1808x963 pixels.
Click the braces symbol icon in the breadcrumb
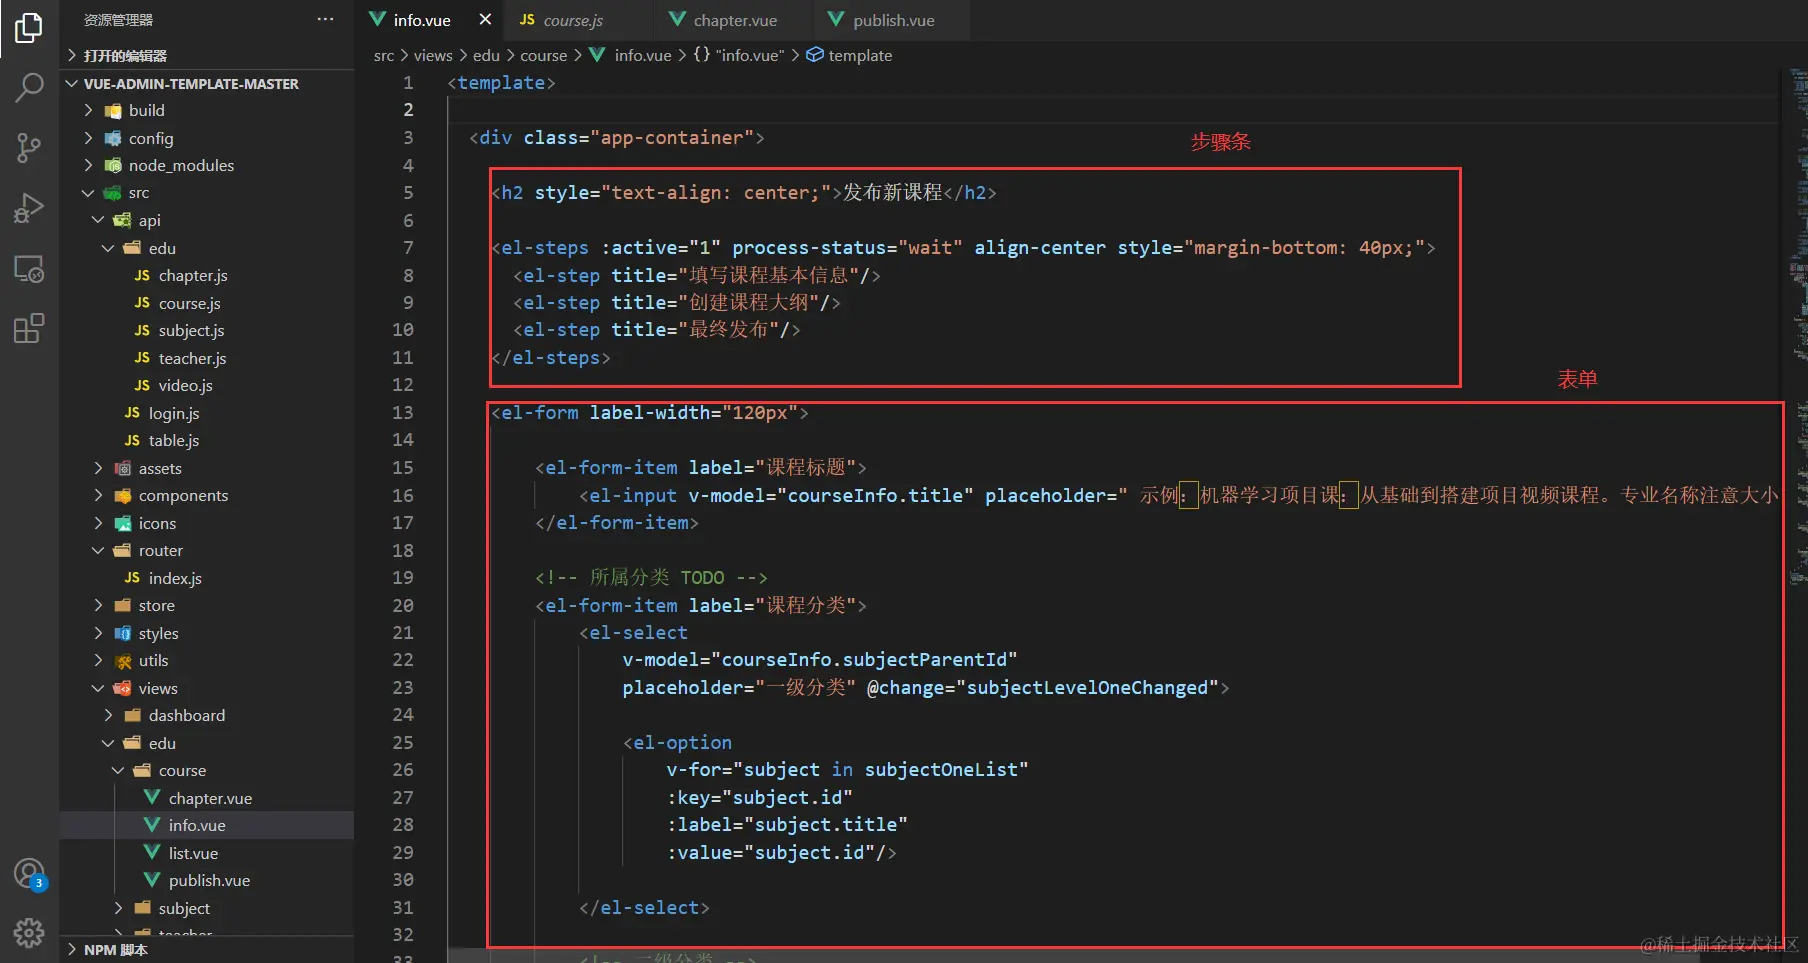tap(701, 55)
